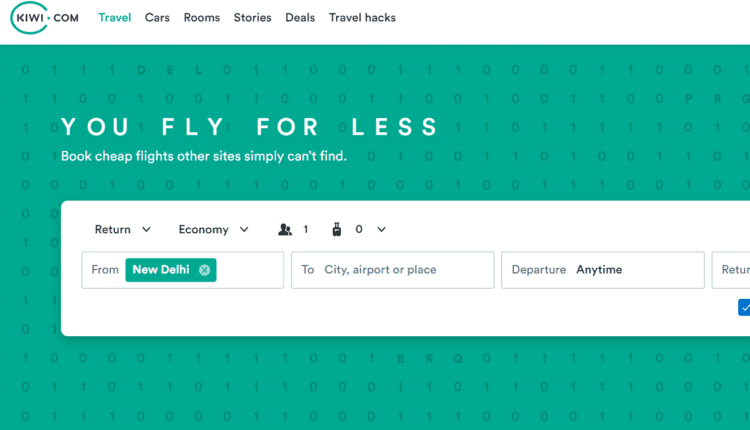750x430 pixels.
Task: Open the Cars menu item
Action: pyautogui.click(x=157, y=18)
